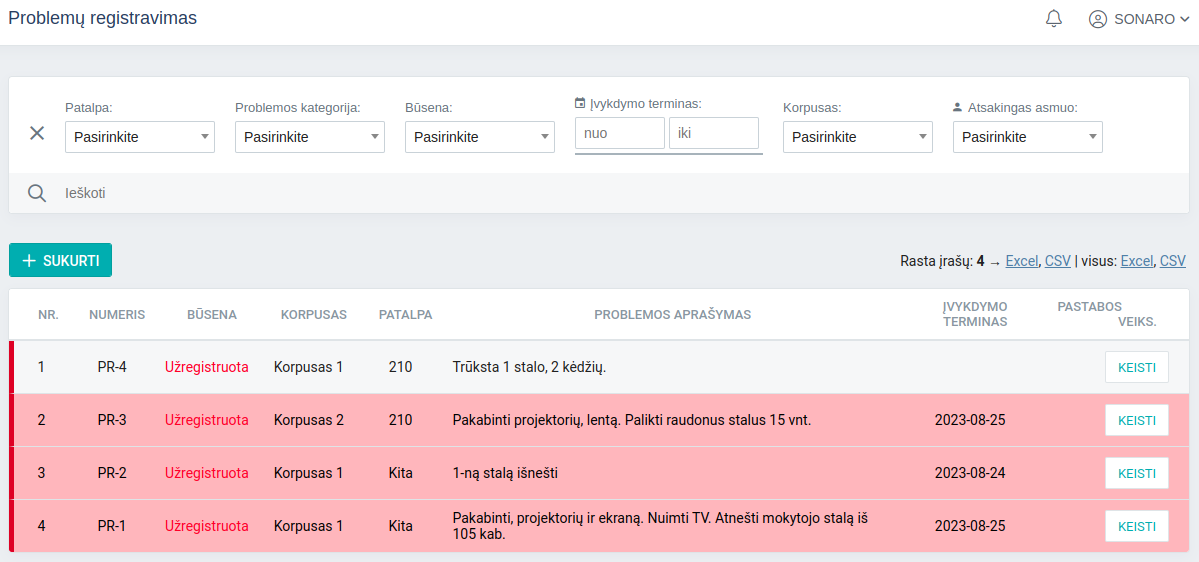Click Keisti for record PR-4
Viewport: 1199px width, 562px height.
coord(1136,367)
